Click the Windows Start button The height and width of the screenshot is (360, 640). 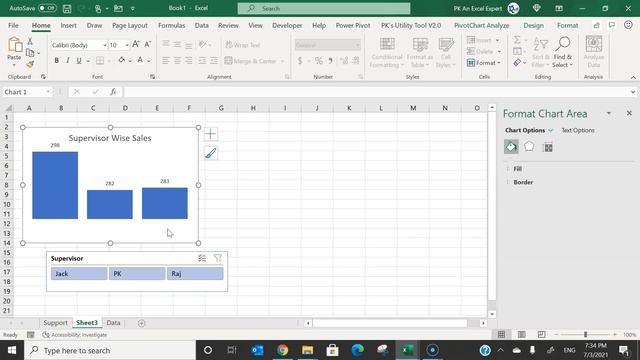tap(12, 350)
